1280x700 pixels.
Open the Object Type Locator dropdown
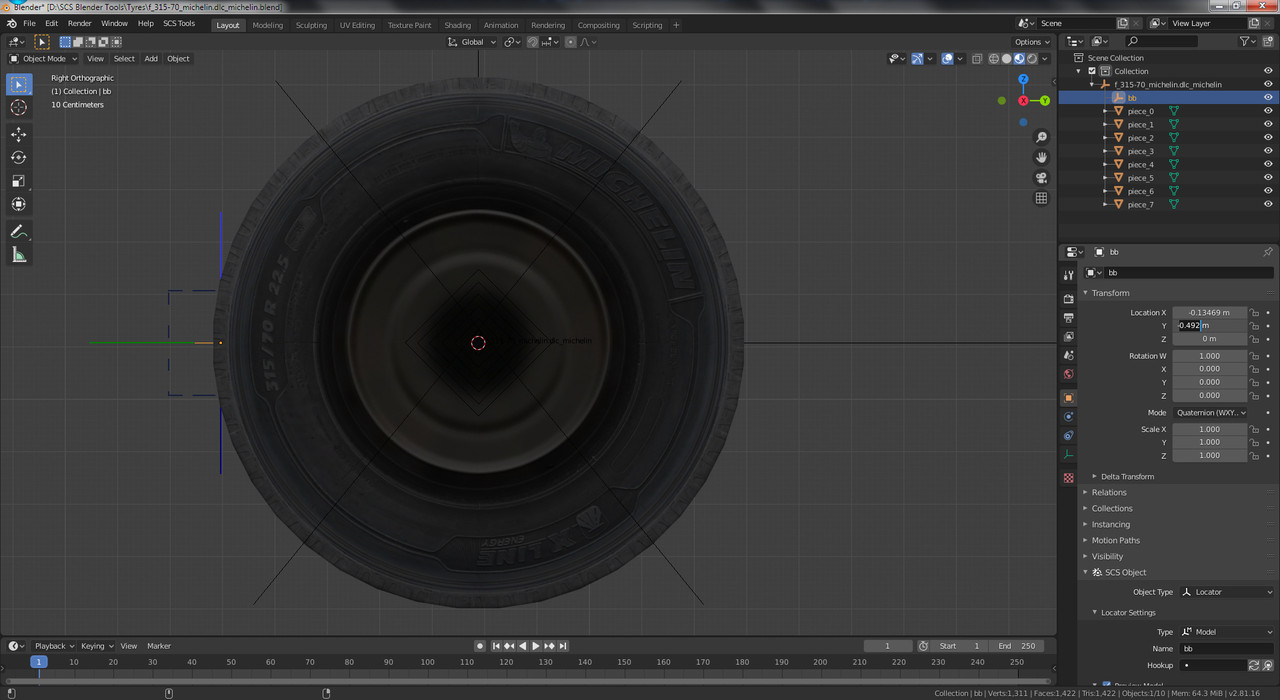(x=1227, y=592)
